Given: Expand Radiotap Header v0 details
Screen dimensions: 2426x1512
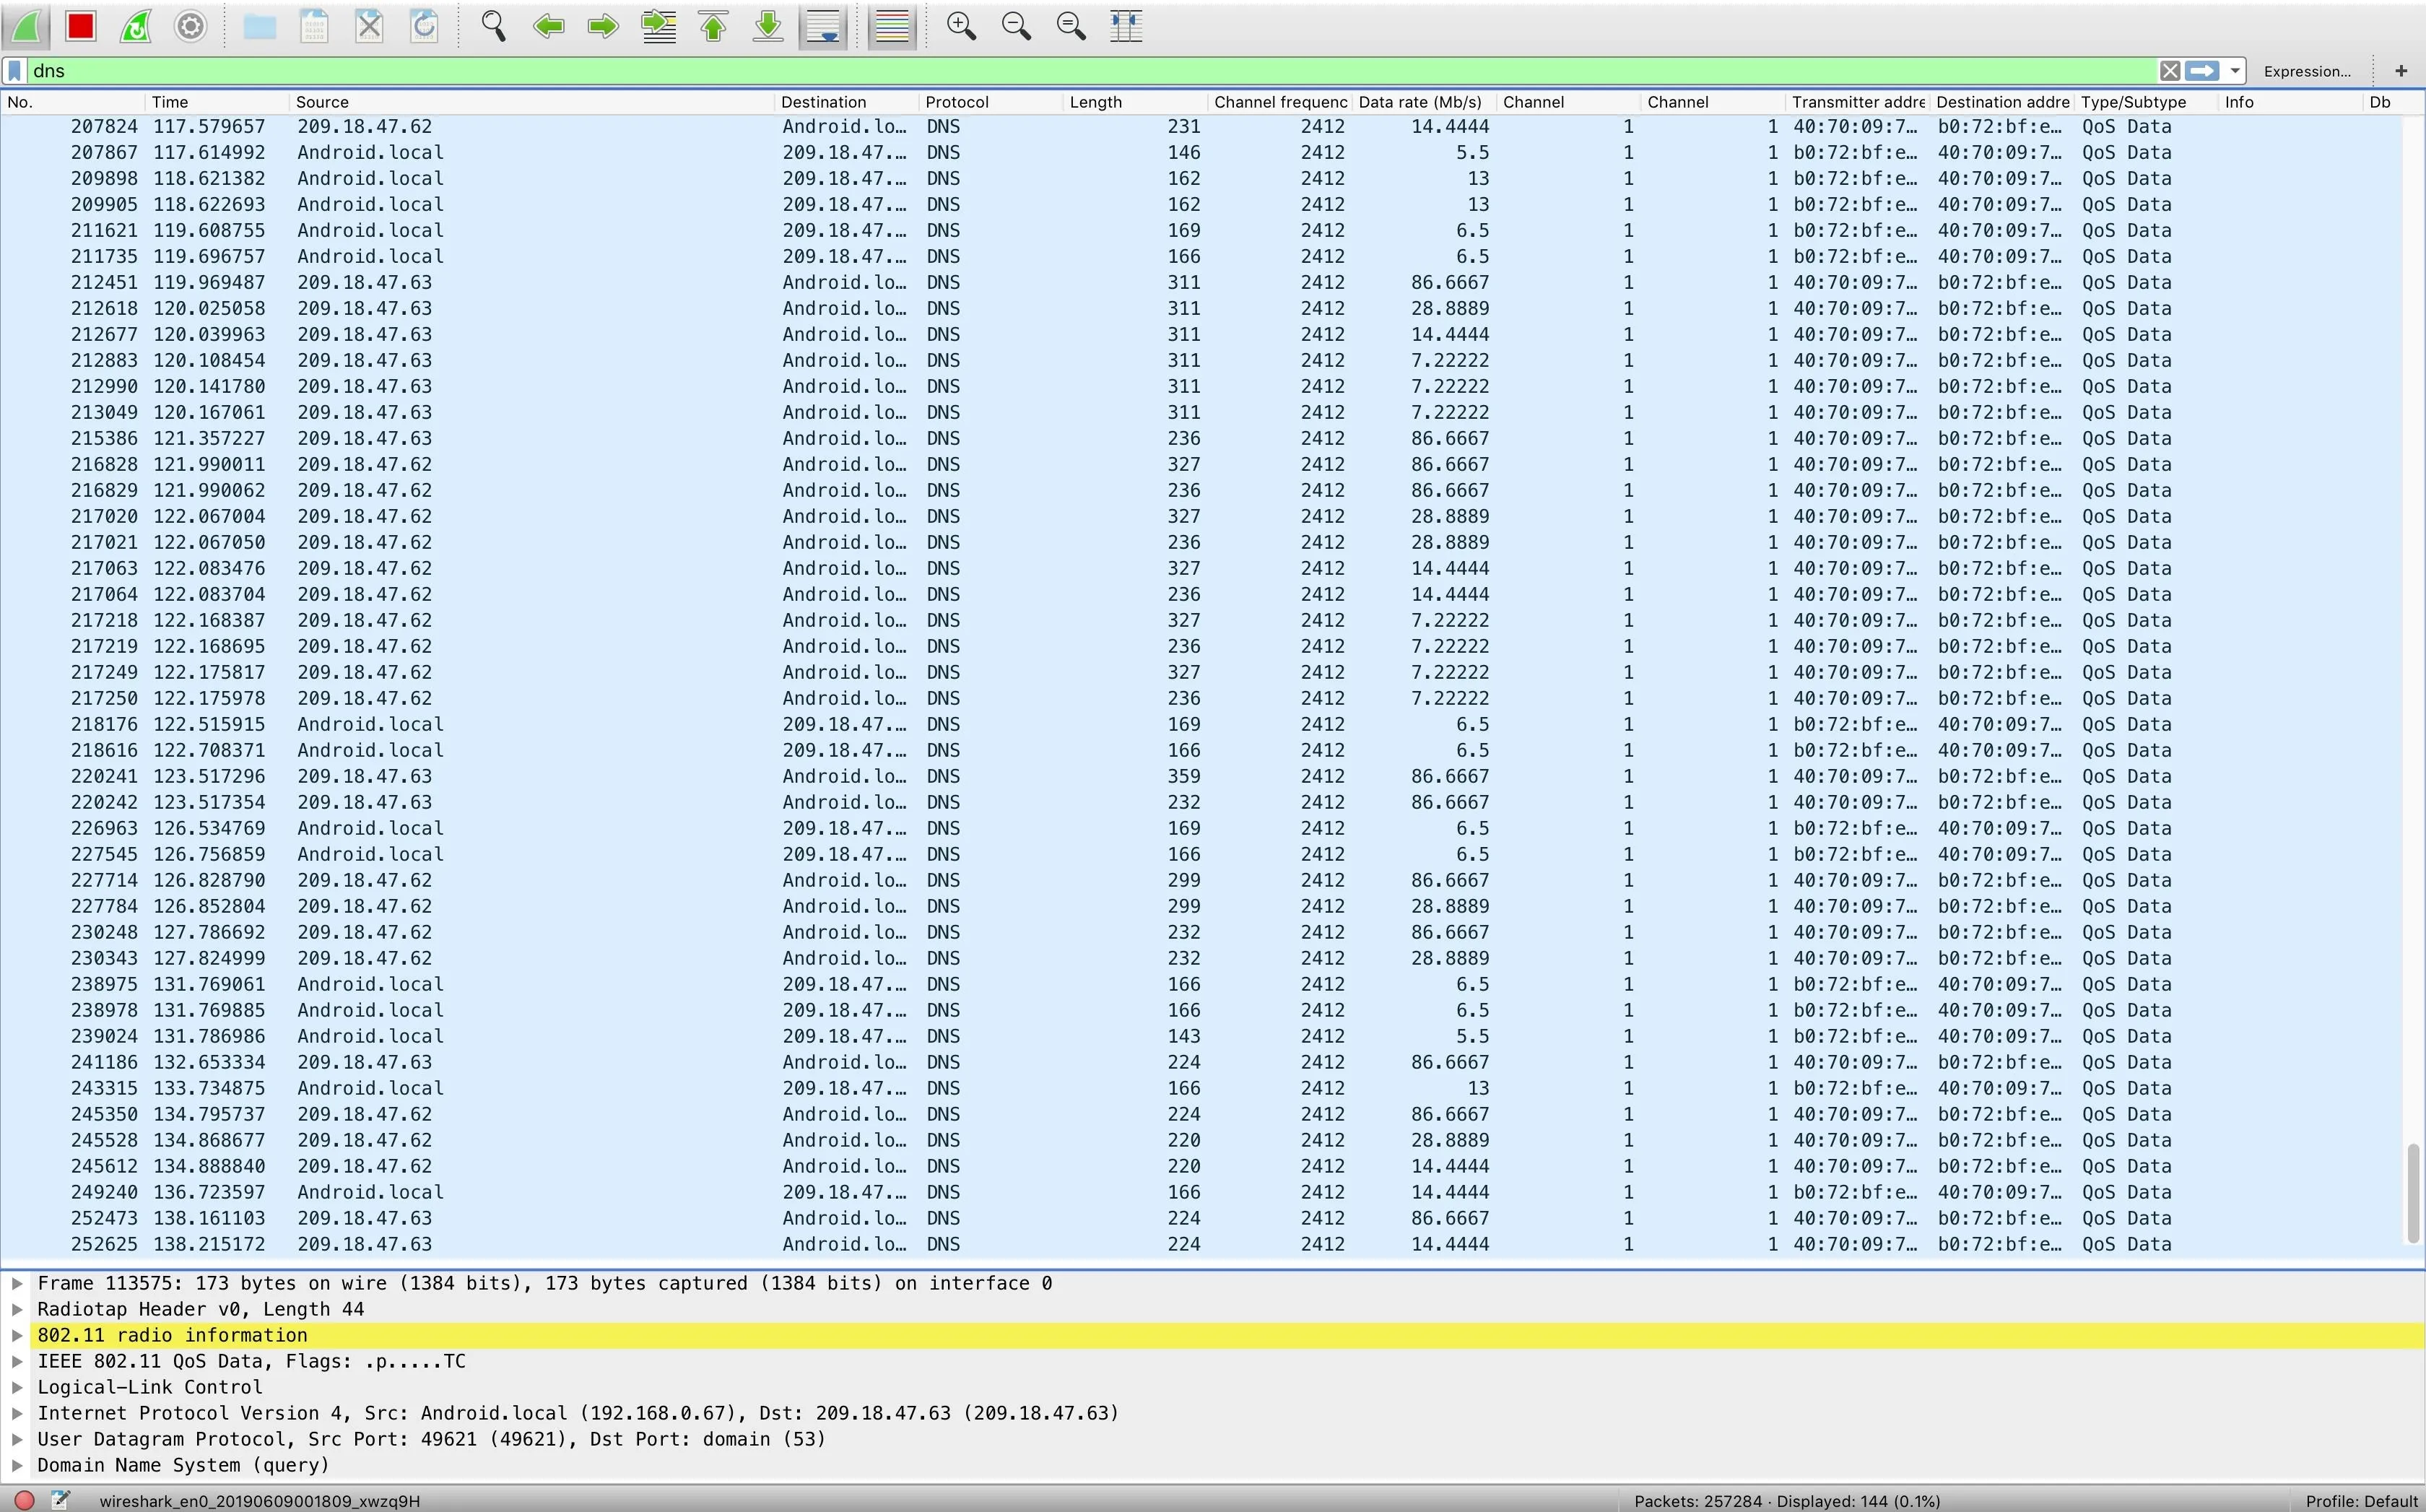Looking at the screenshot, I should click(17, 1309).
